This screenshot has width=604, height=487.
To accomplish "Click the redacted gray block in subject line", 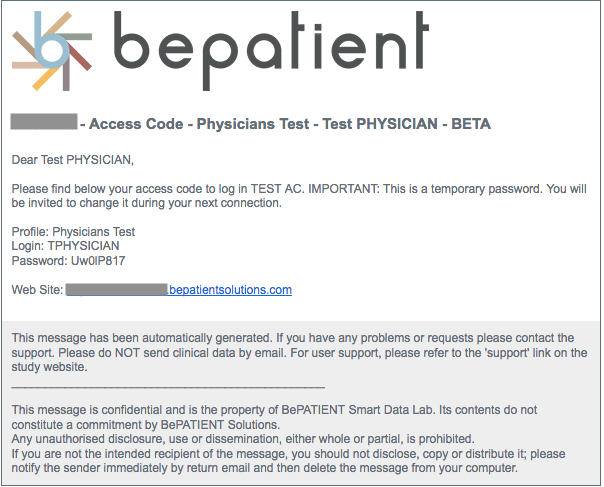I will click(x=44, y=124).
